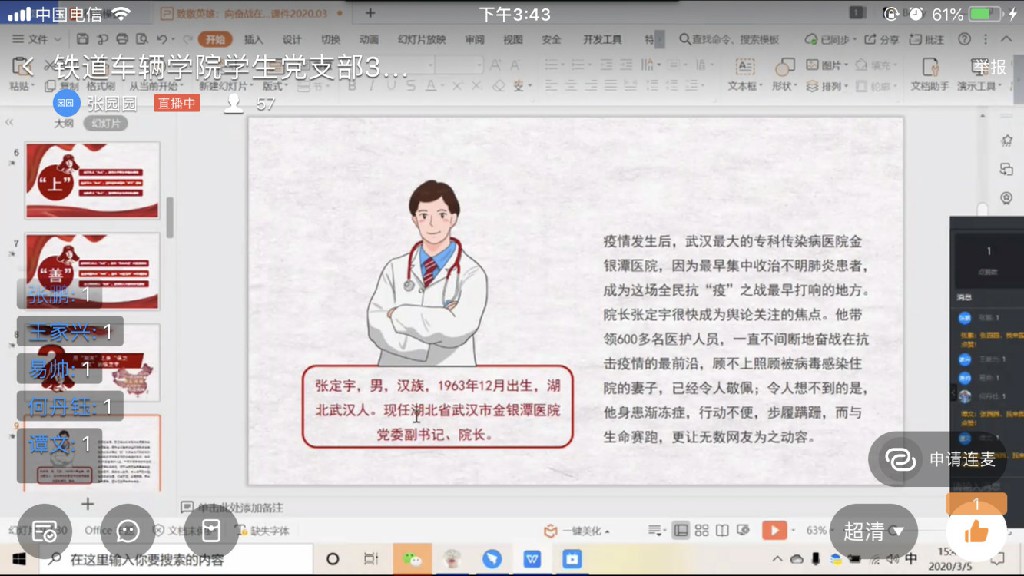Click the print preview icon

[142, 39]
